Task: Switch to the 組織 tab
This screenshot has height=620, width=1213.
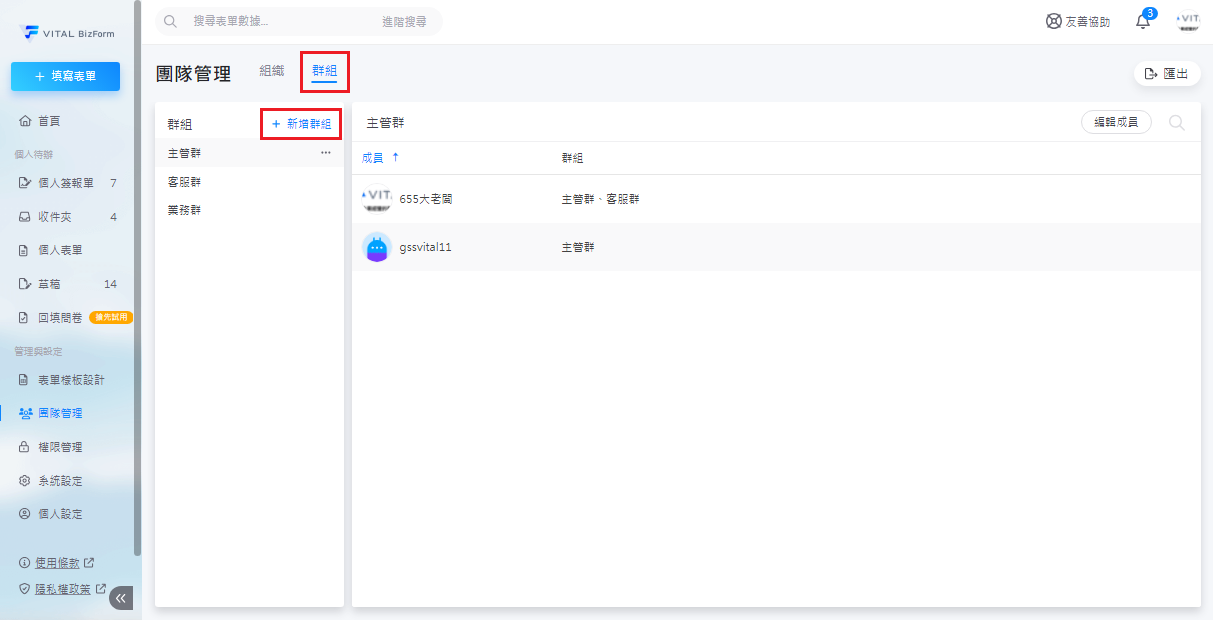Action: (272, 71)
